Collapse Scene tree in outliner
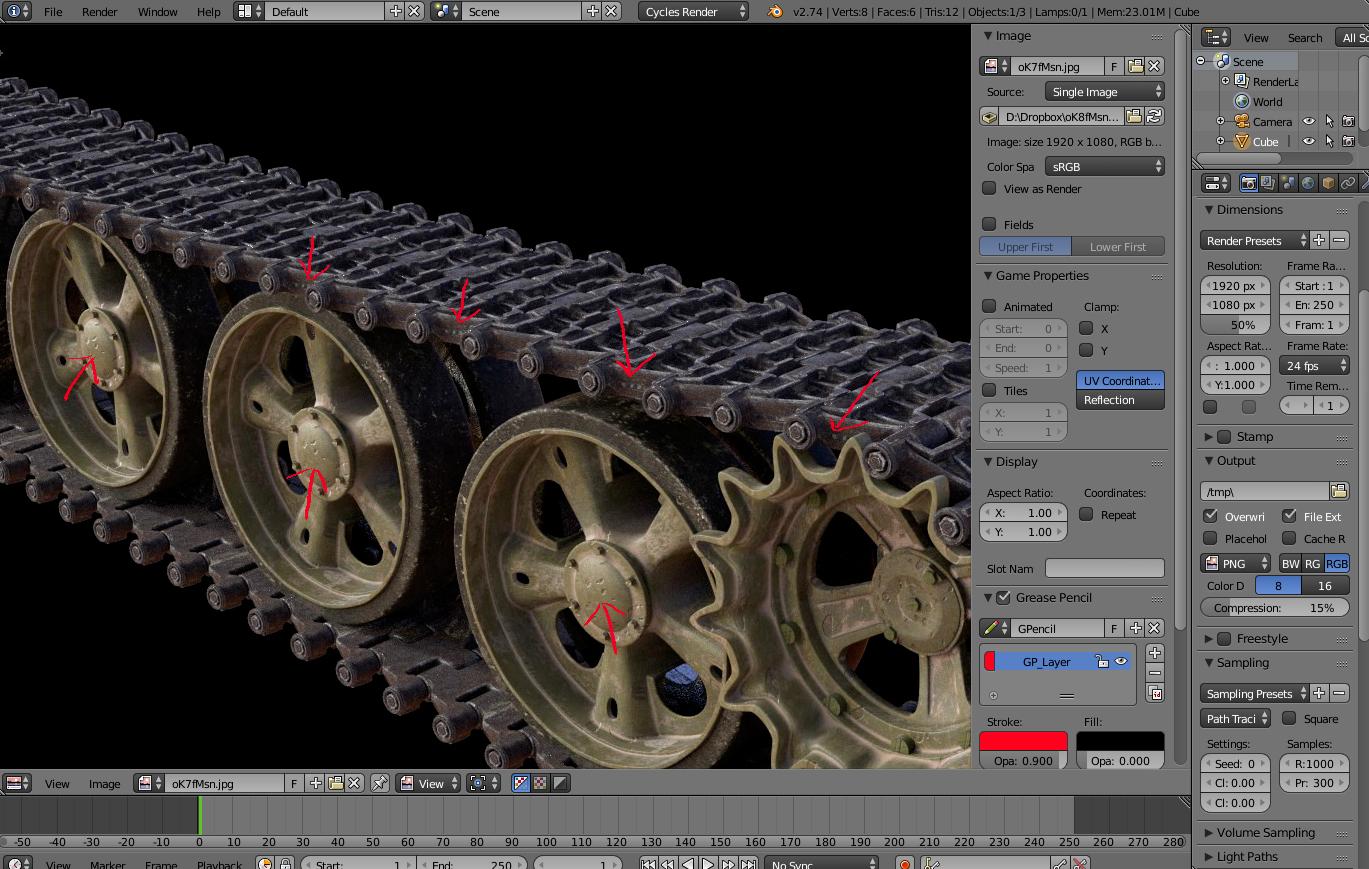 tap(1201, 61)
